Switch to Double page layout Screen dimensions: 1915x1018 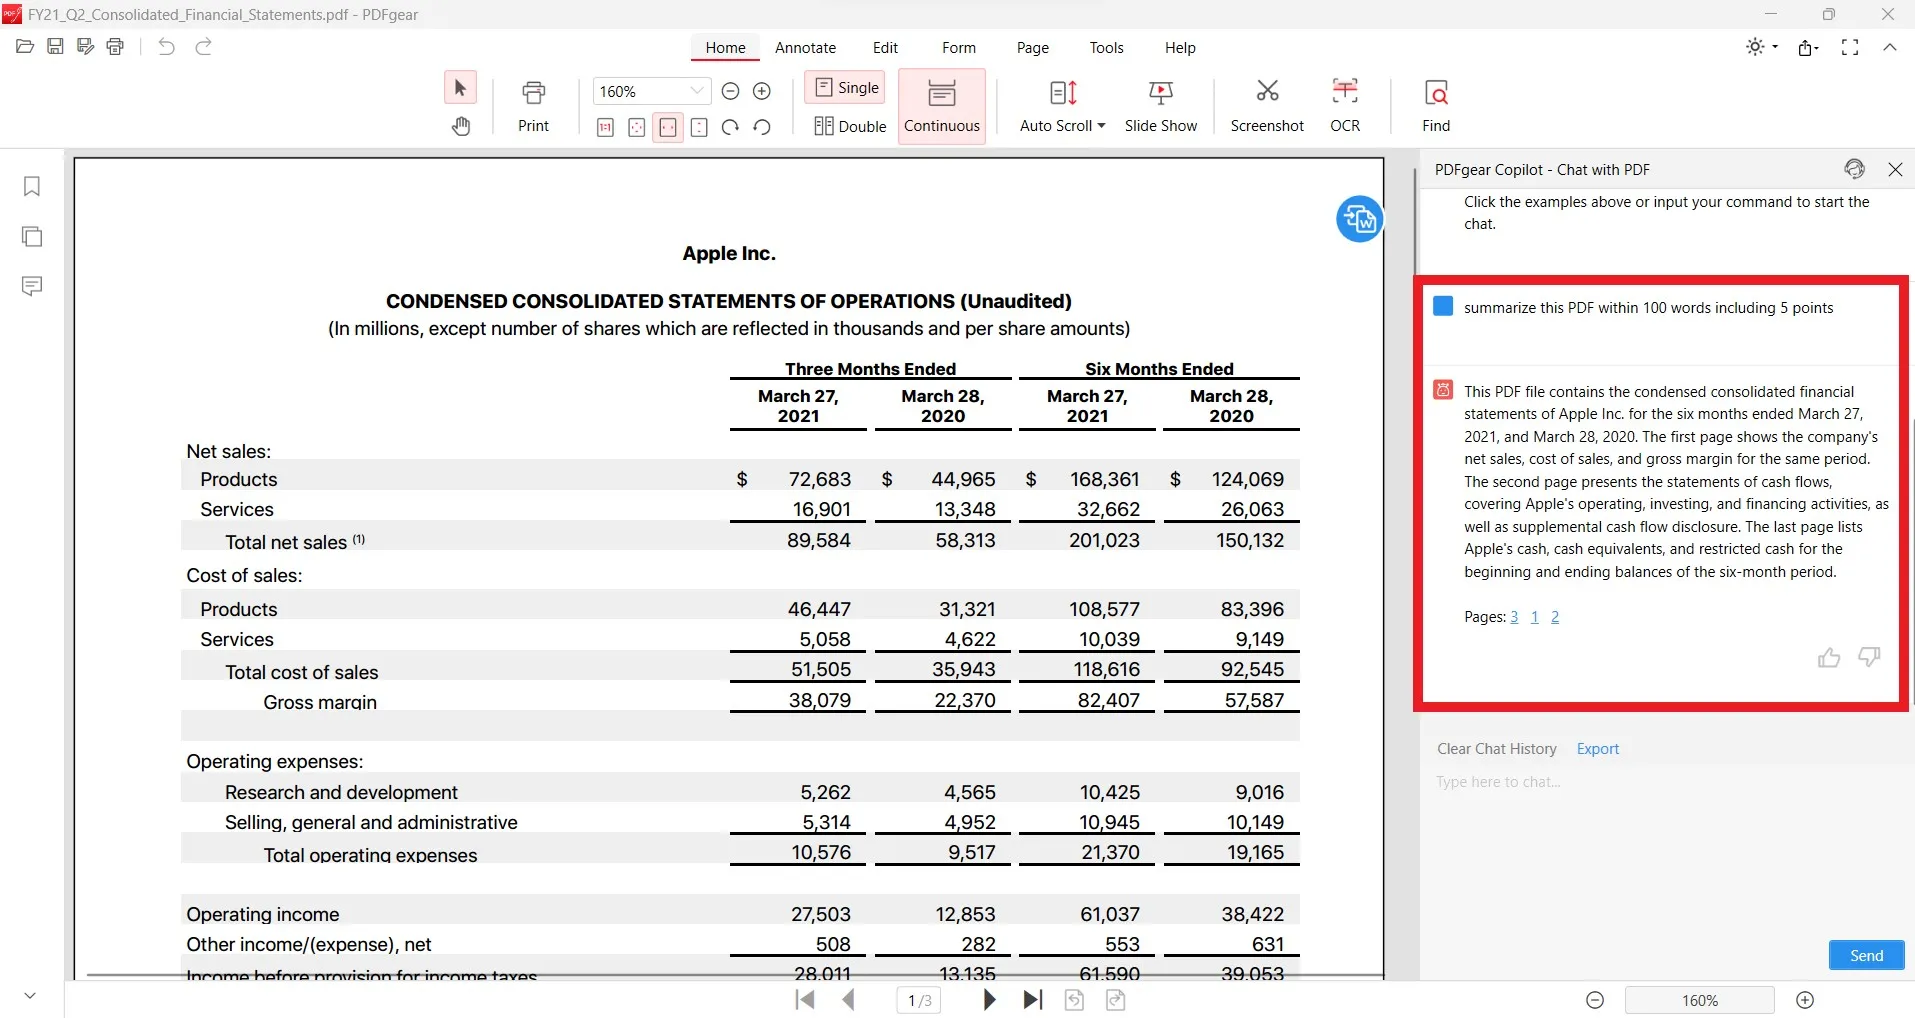(x=850, y=126)
